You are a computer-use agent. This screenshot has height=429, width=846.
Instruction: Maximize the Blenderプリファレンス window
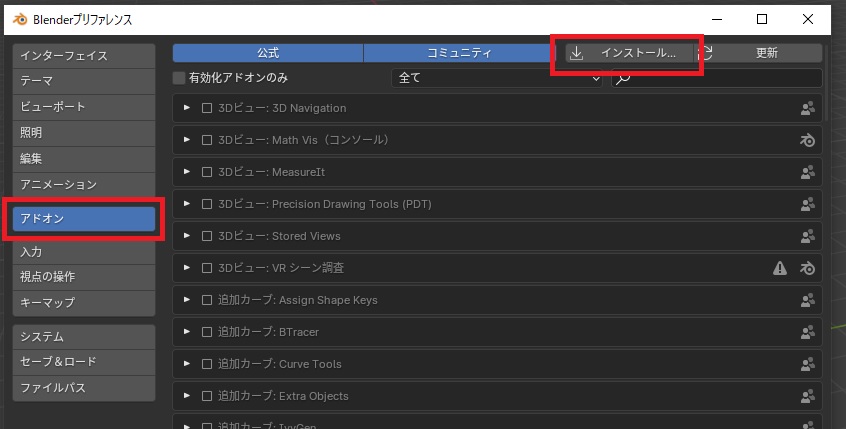click(x=762, y=19)
